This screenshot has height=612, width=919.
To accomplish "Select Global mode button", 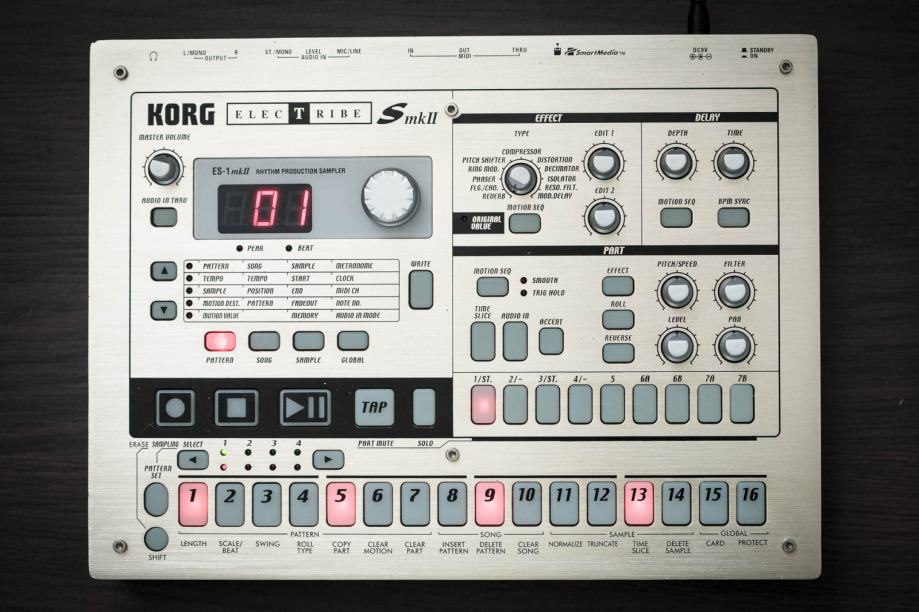I will point(352,341).
